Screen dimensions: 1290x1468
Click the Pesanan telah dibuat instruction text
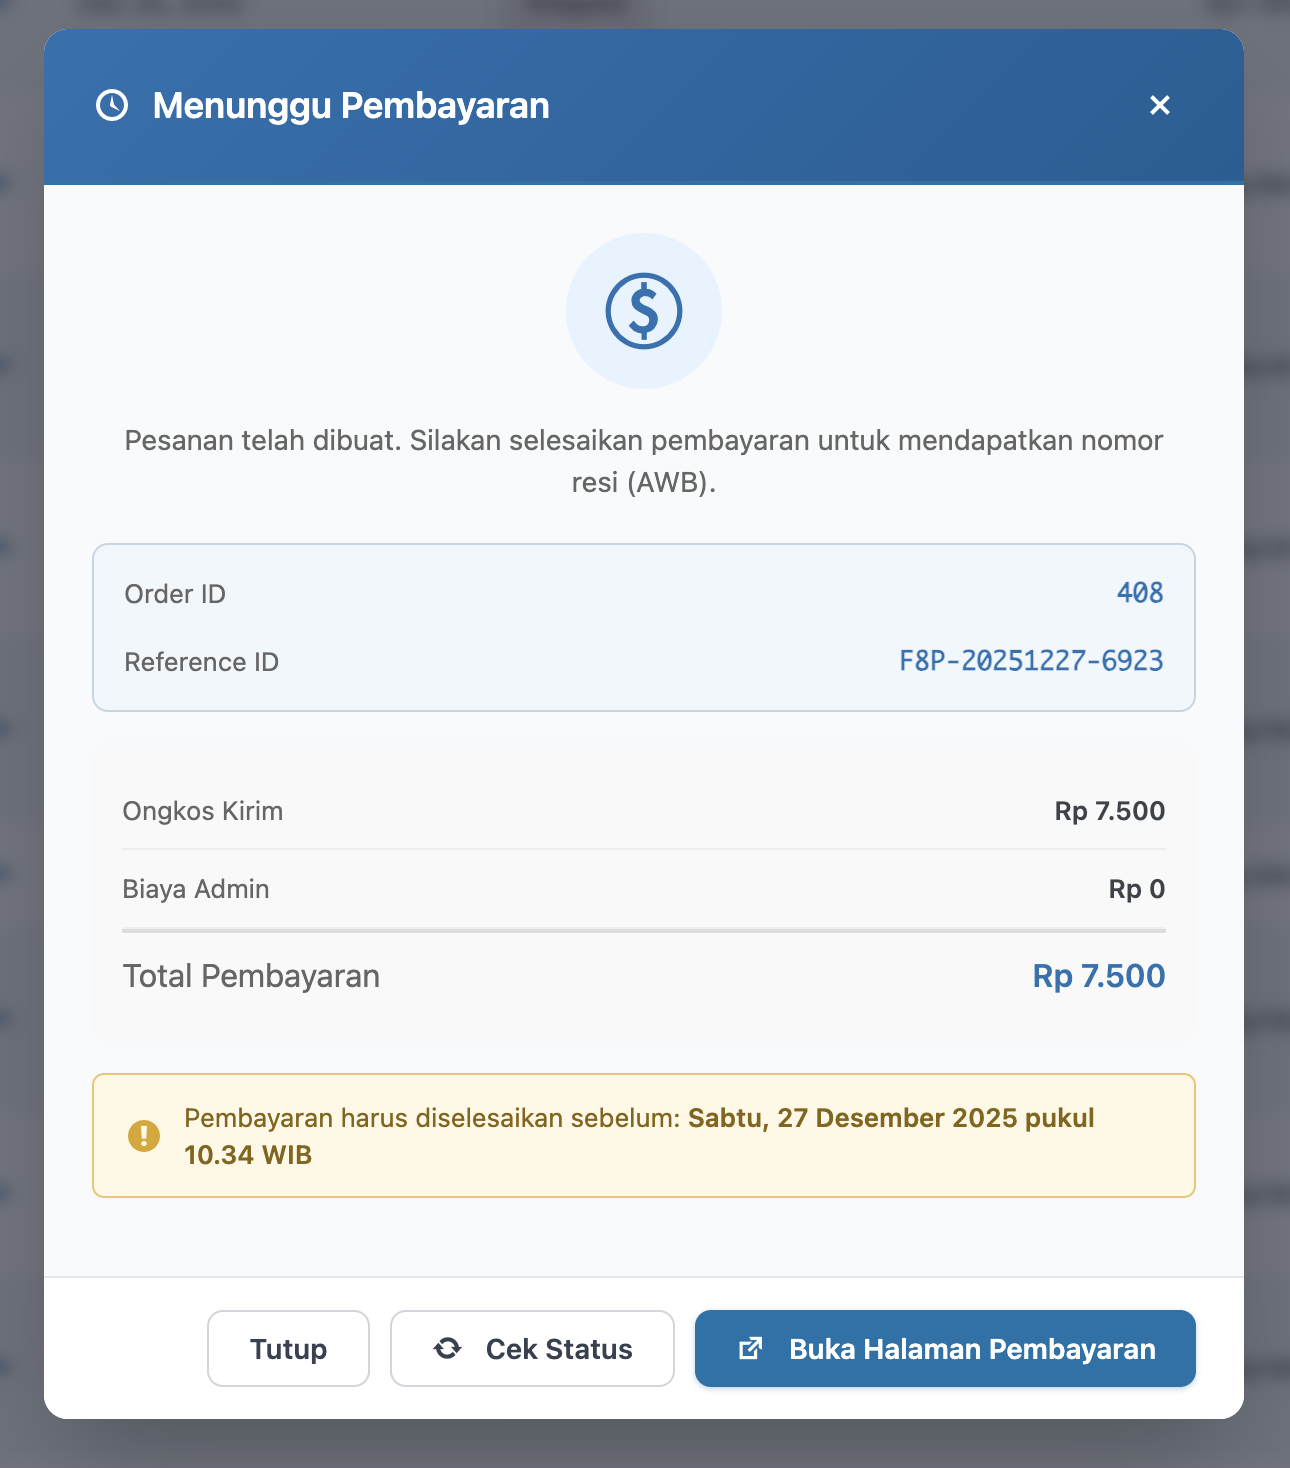643,441
